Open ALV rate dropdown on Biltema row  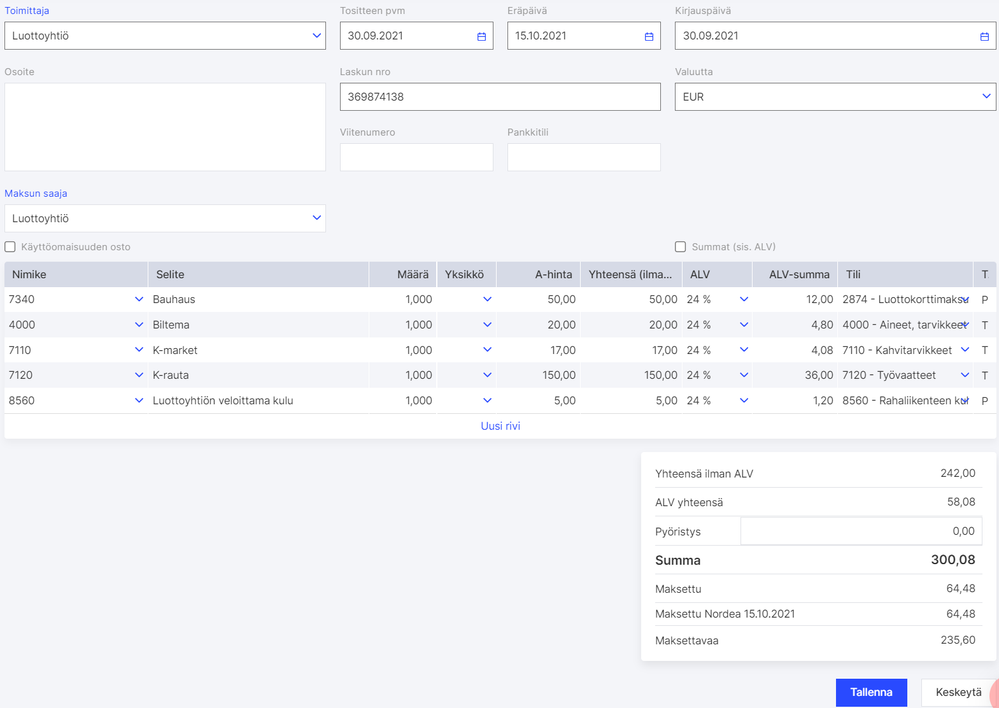click(743, 325)
